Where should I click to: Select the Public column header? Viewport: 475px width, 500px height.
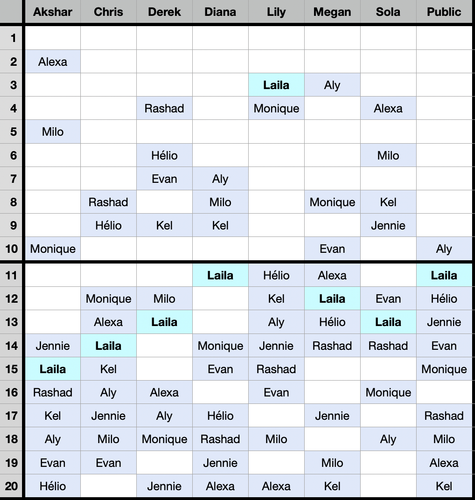point(444,12)
